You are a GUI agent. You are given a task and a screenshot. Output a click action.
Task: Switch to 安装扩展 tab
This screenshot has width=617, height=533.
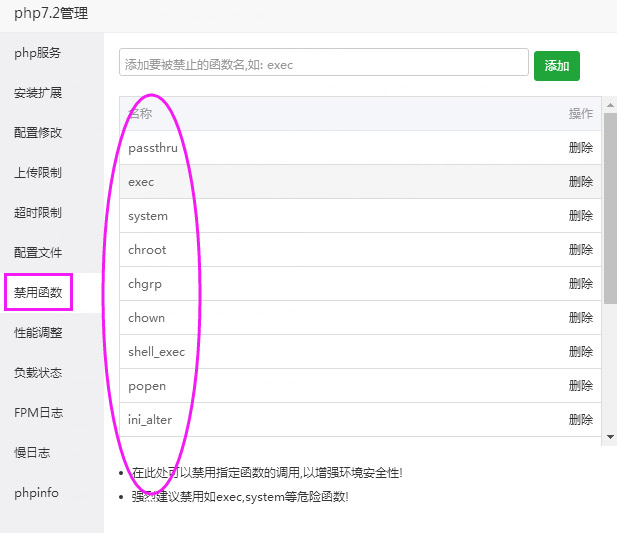[38, 93]
